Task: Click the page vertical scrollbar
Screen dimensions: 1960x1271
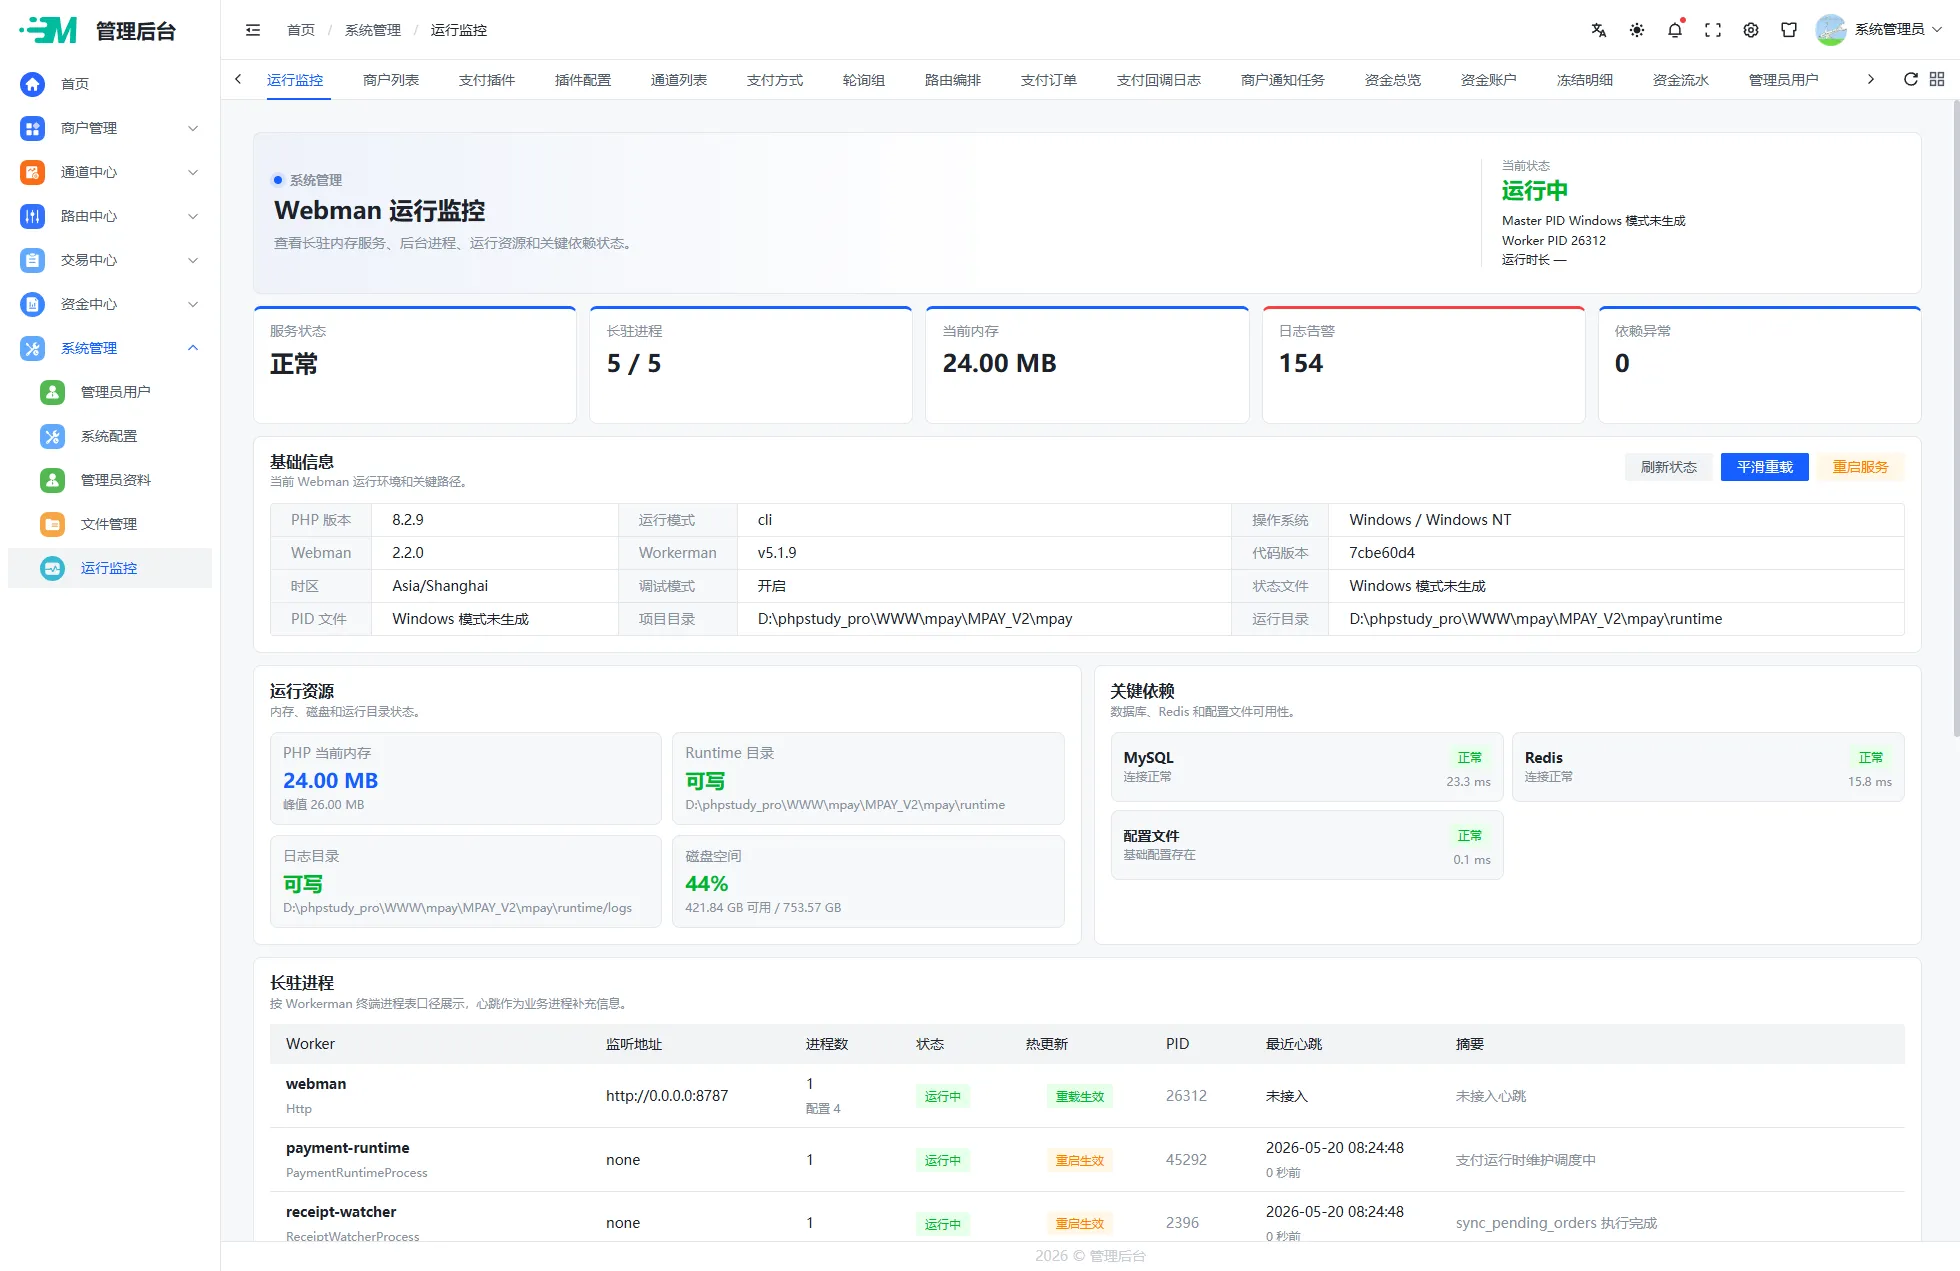Action: 1955,420
